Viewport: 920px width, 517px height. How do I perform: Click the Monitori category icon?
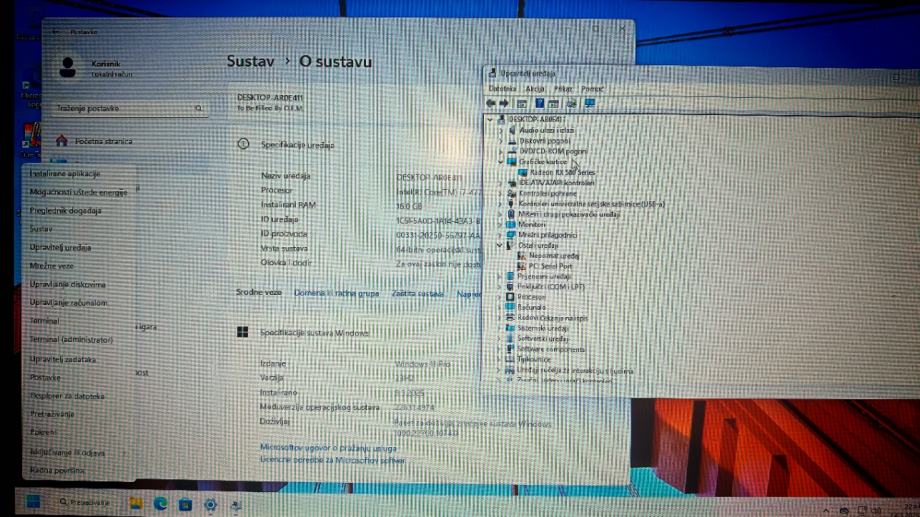tap(511, 225)
